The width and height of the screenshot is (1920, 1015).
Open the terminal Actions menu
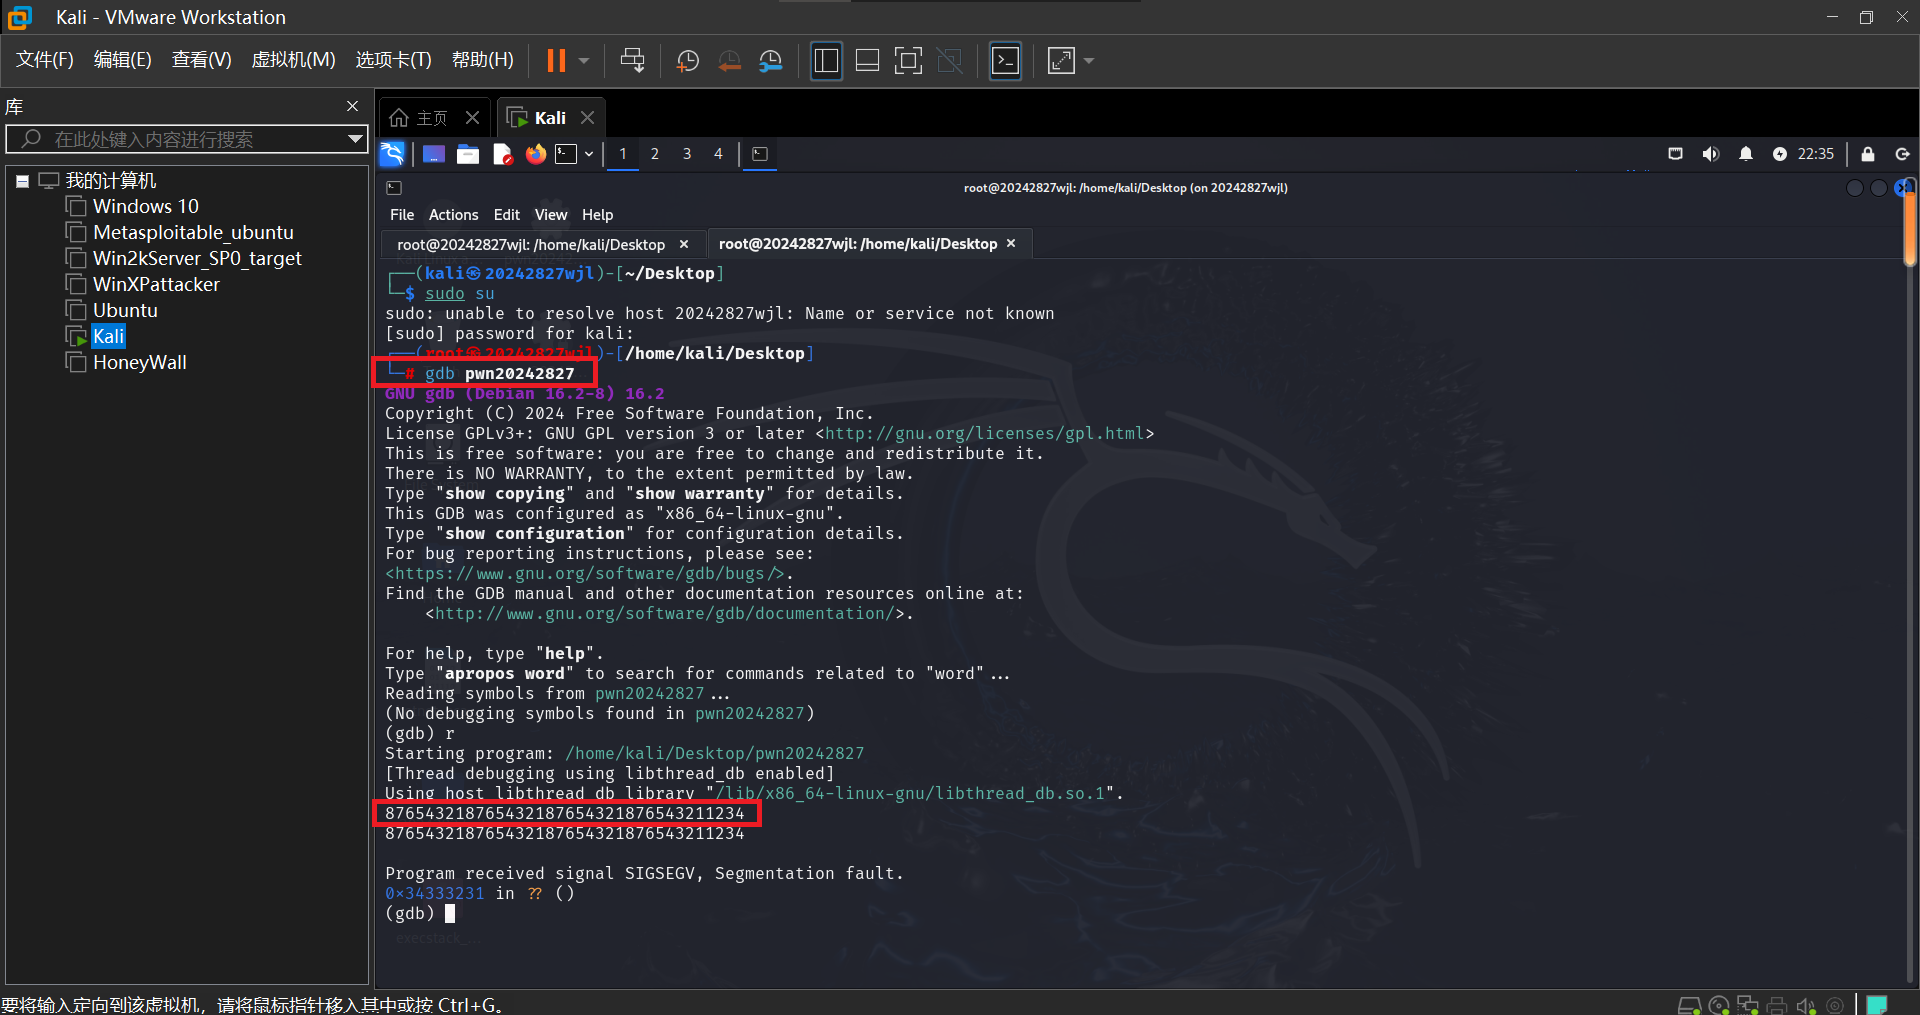pos(454,215)
